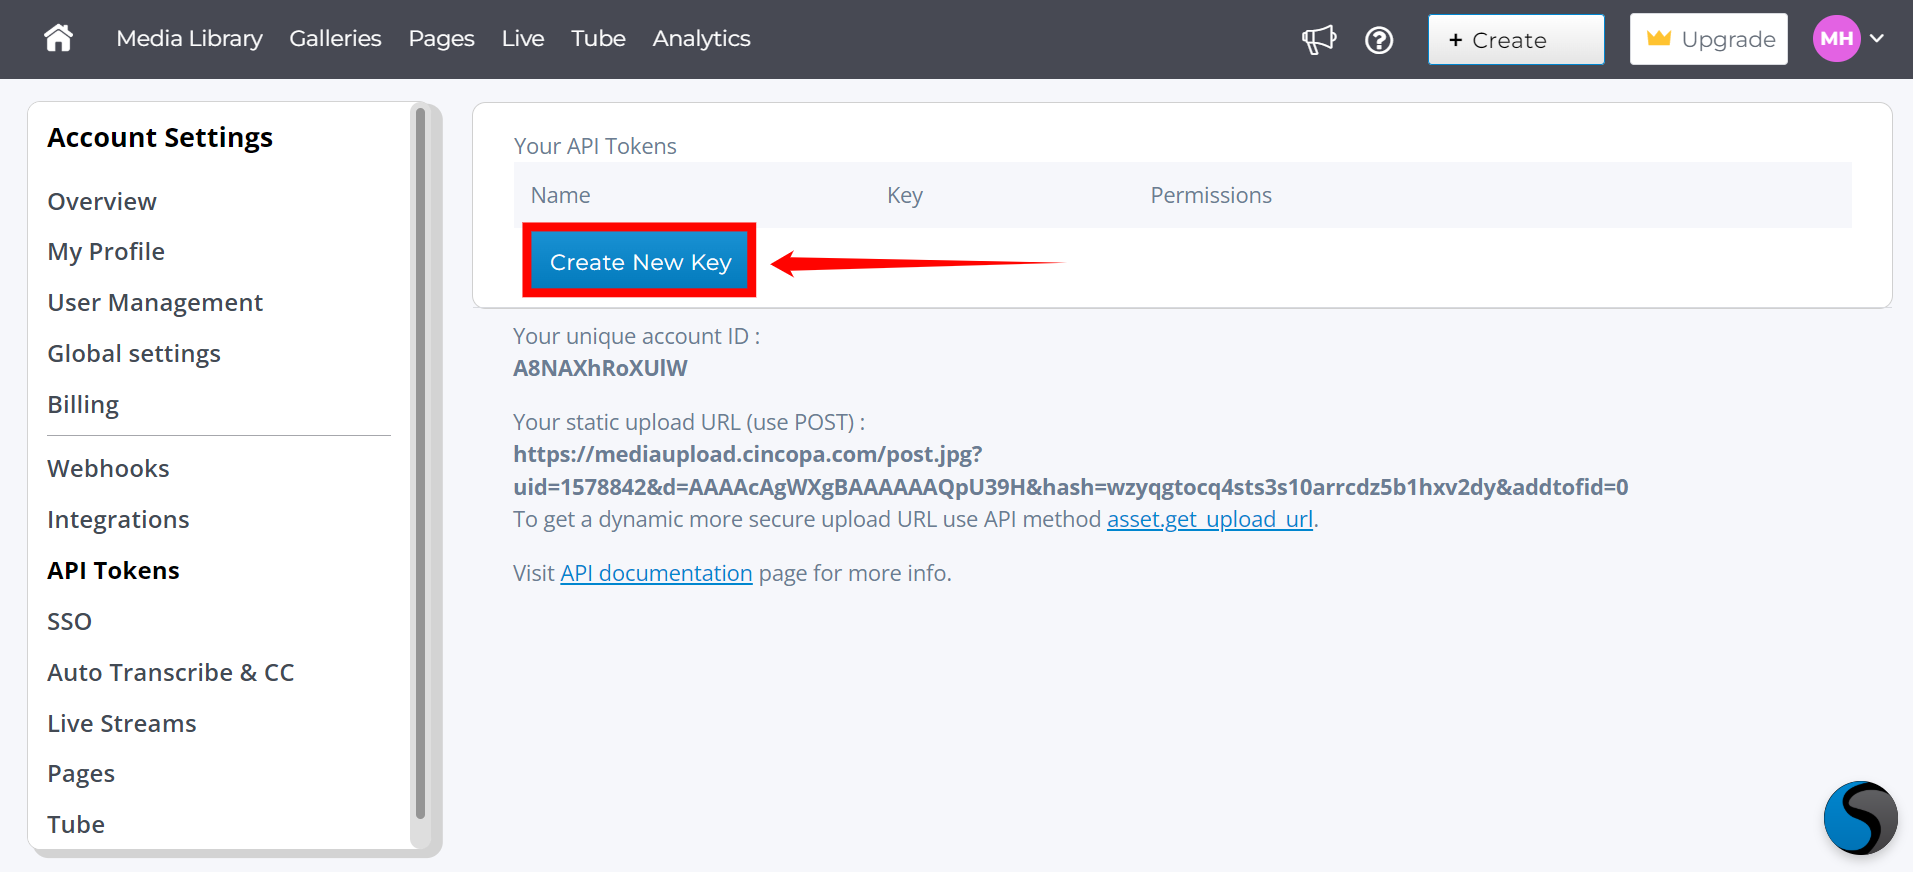Viewport: 1913px width, 872px height.
Task: Click the sidebar vertical scrollbar
Action: [x=420, y=462]
